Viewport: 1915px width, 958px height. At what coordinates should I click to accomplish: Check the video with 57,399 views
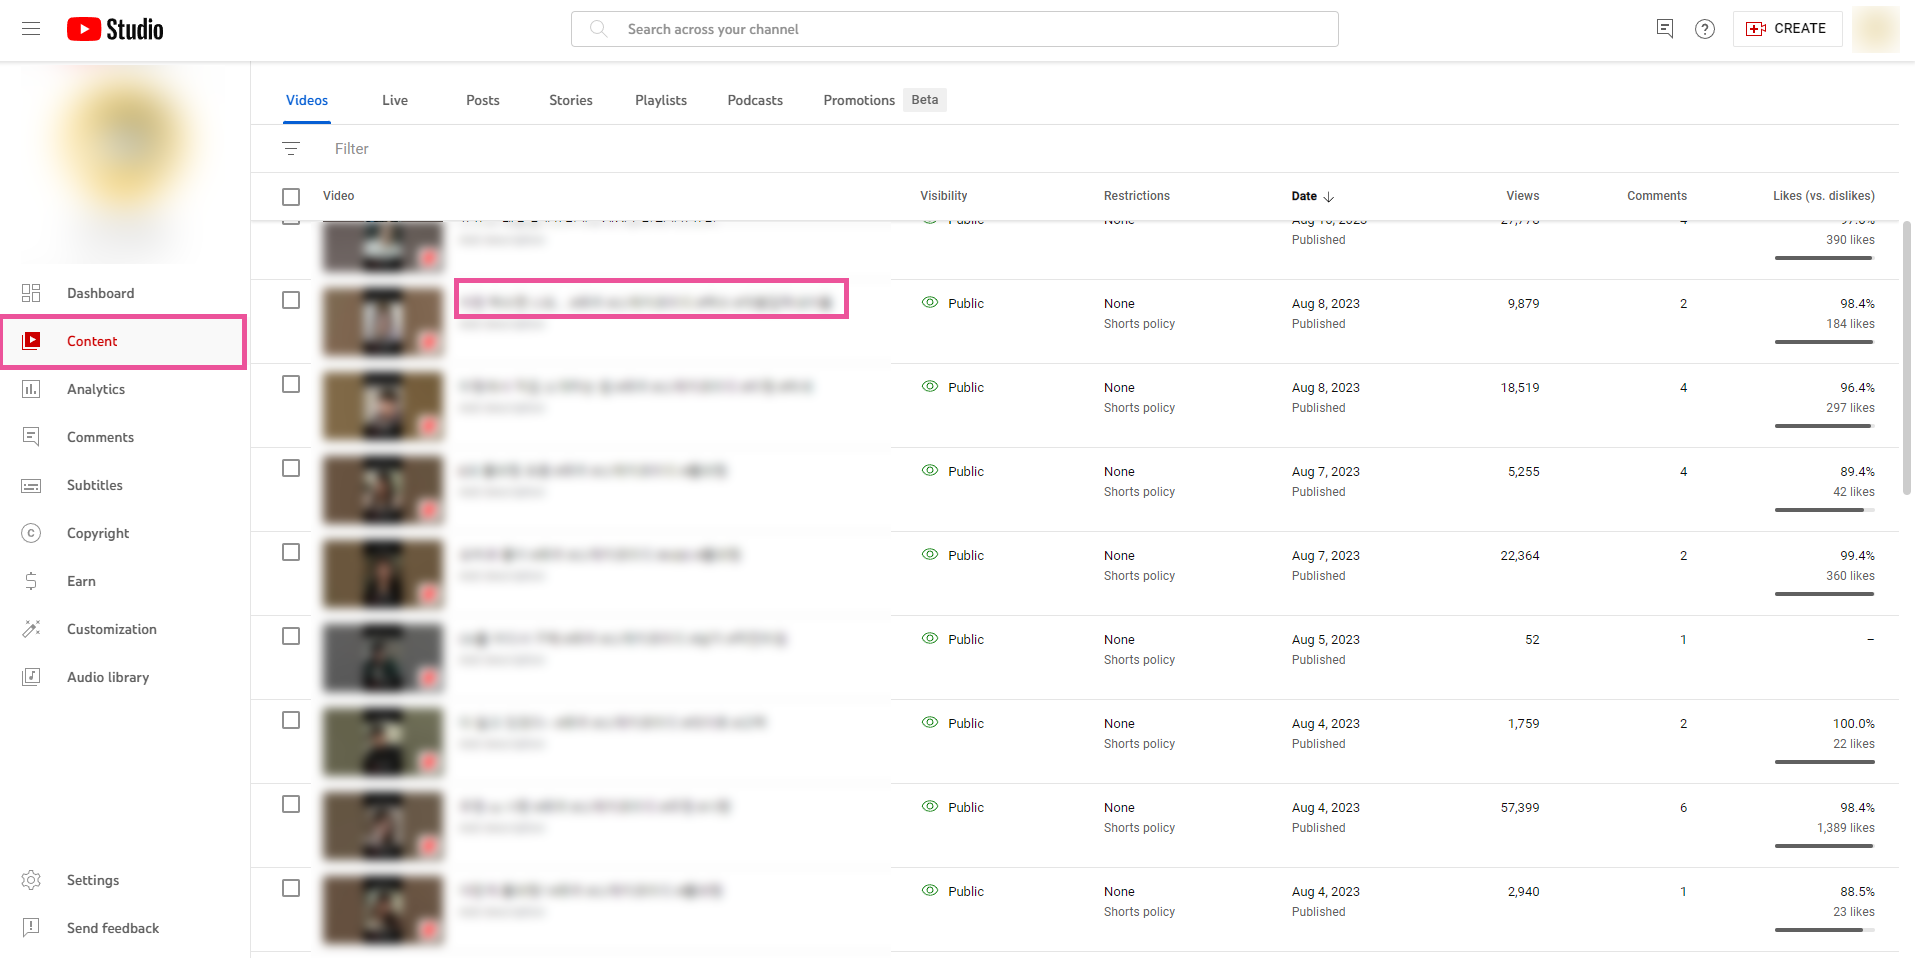point(291,804)
